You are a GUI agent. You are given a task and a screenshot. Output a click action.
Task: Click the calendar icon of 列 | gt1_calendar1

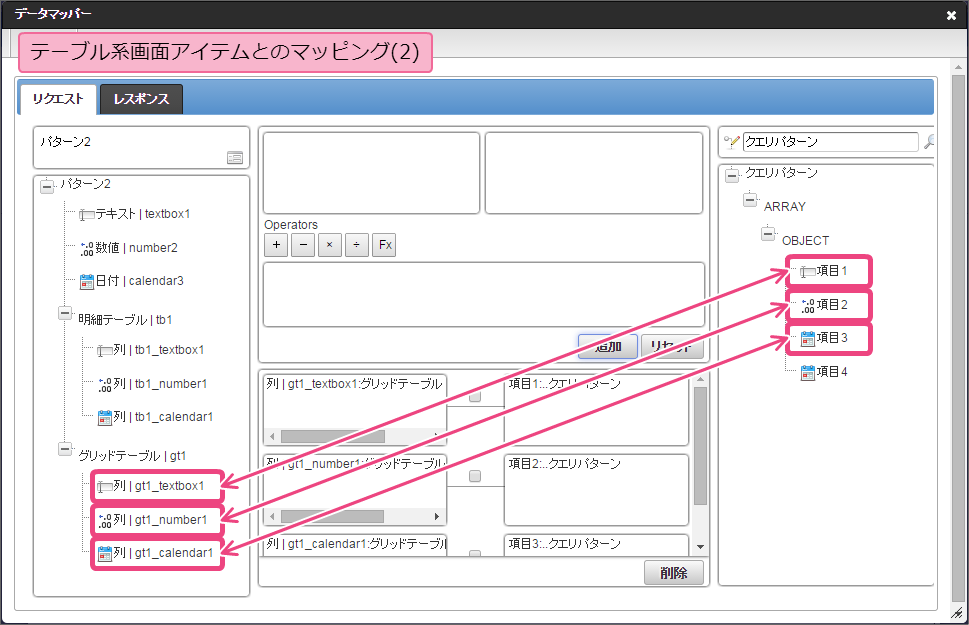pyautogui.click(x=105, y=554)
